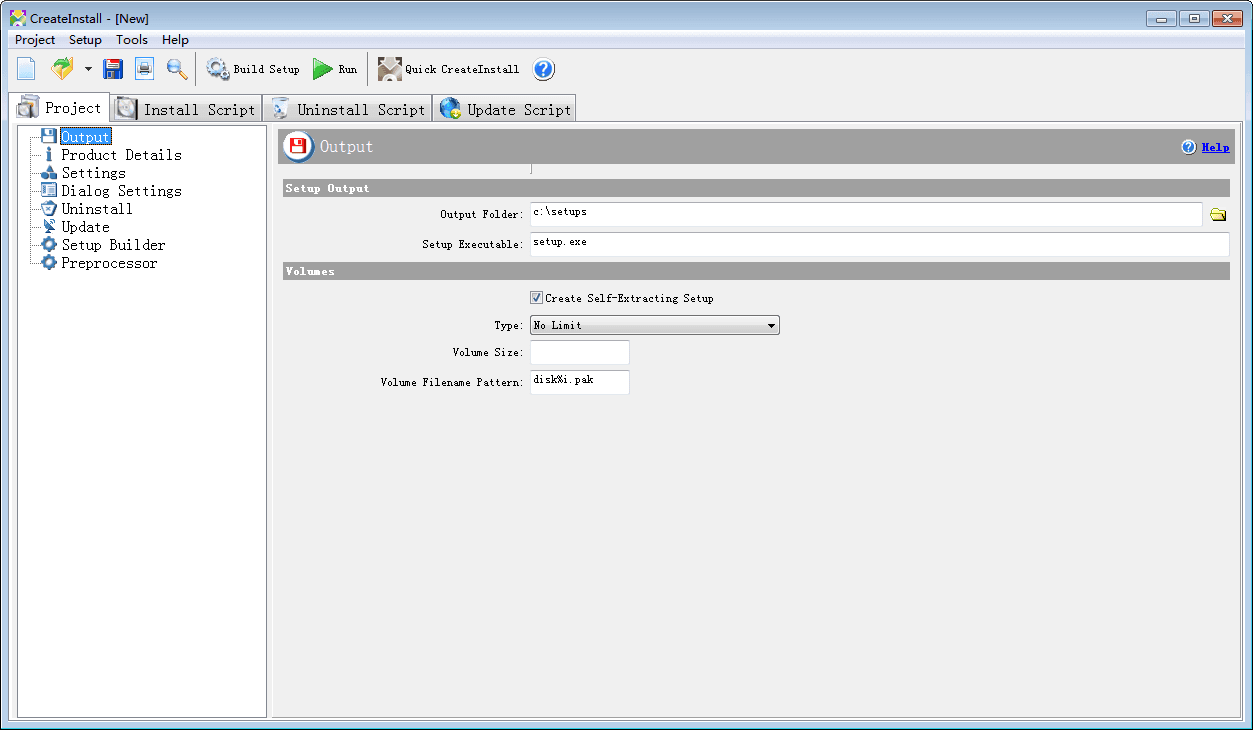This screenshot has width=1253, height=730.
Task: Click the Help link in Output header
Action: click(1215, 147)
